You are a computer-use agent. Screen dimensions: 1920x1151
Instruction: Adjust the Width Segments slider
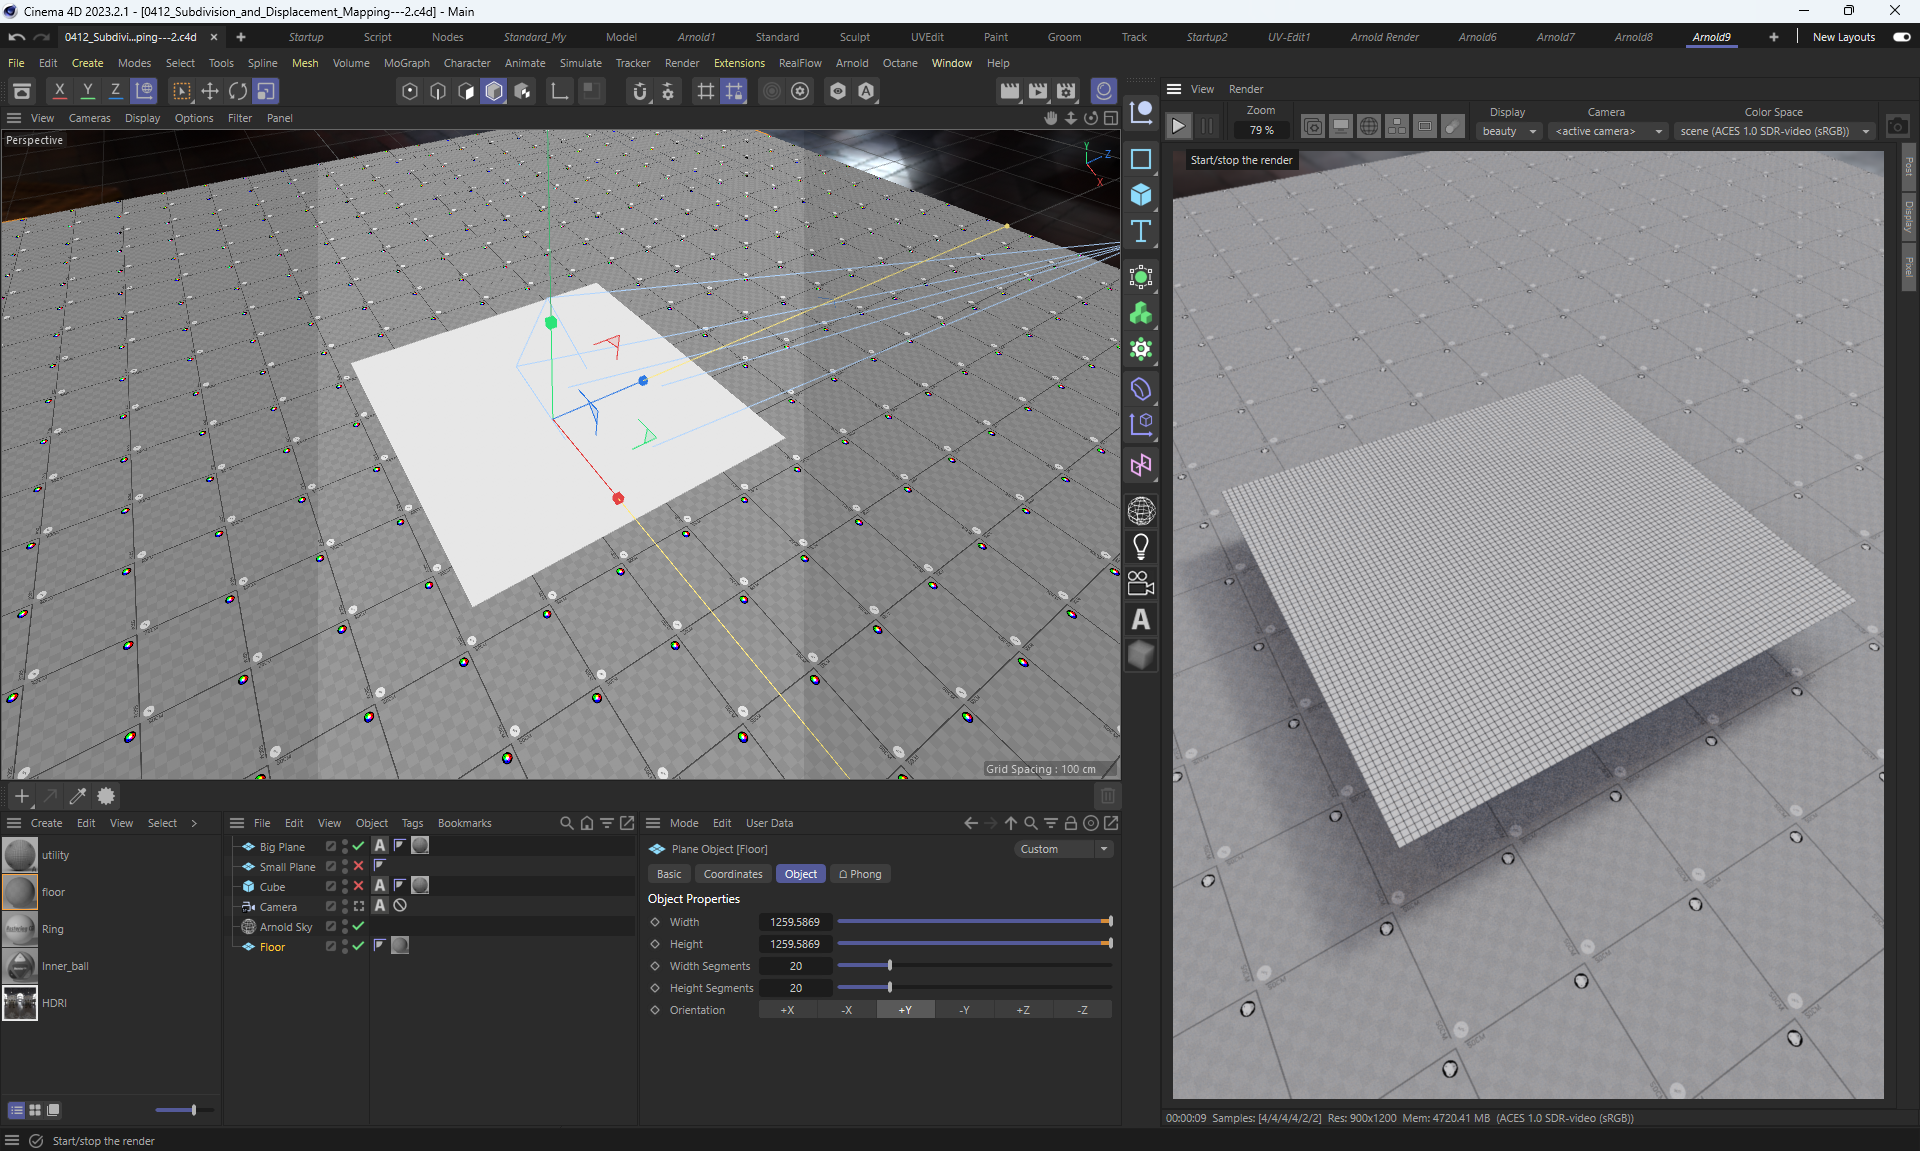coord(890,966)
